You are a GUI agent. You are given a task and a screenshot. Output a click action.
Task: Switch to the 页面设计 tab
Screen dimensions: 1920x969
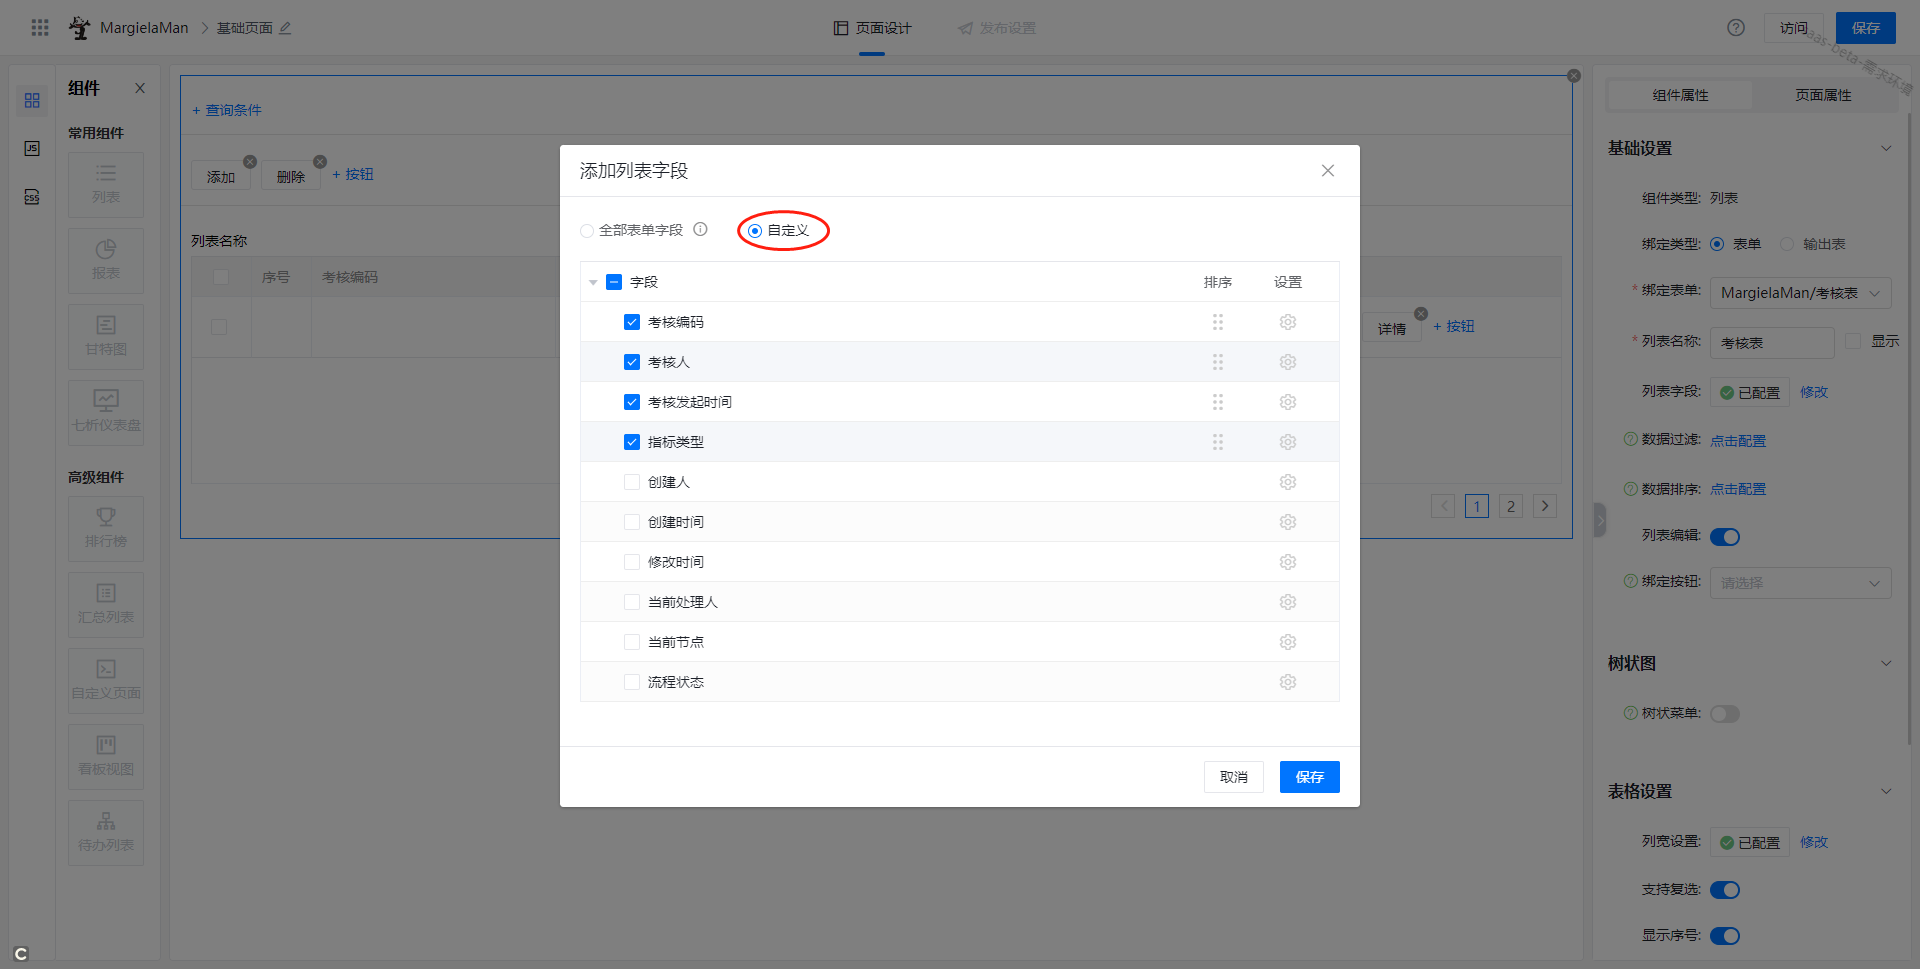(x=872, y=28)
